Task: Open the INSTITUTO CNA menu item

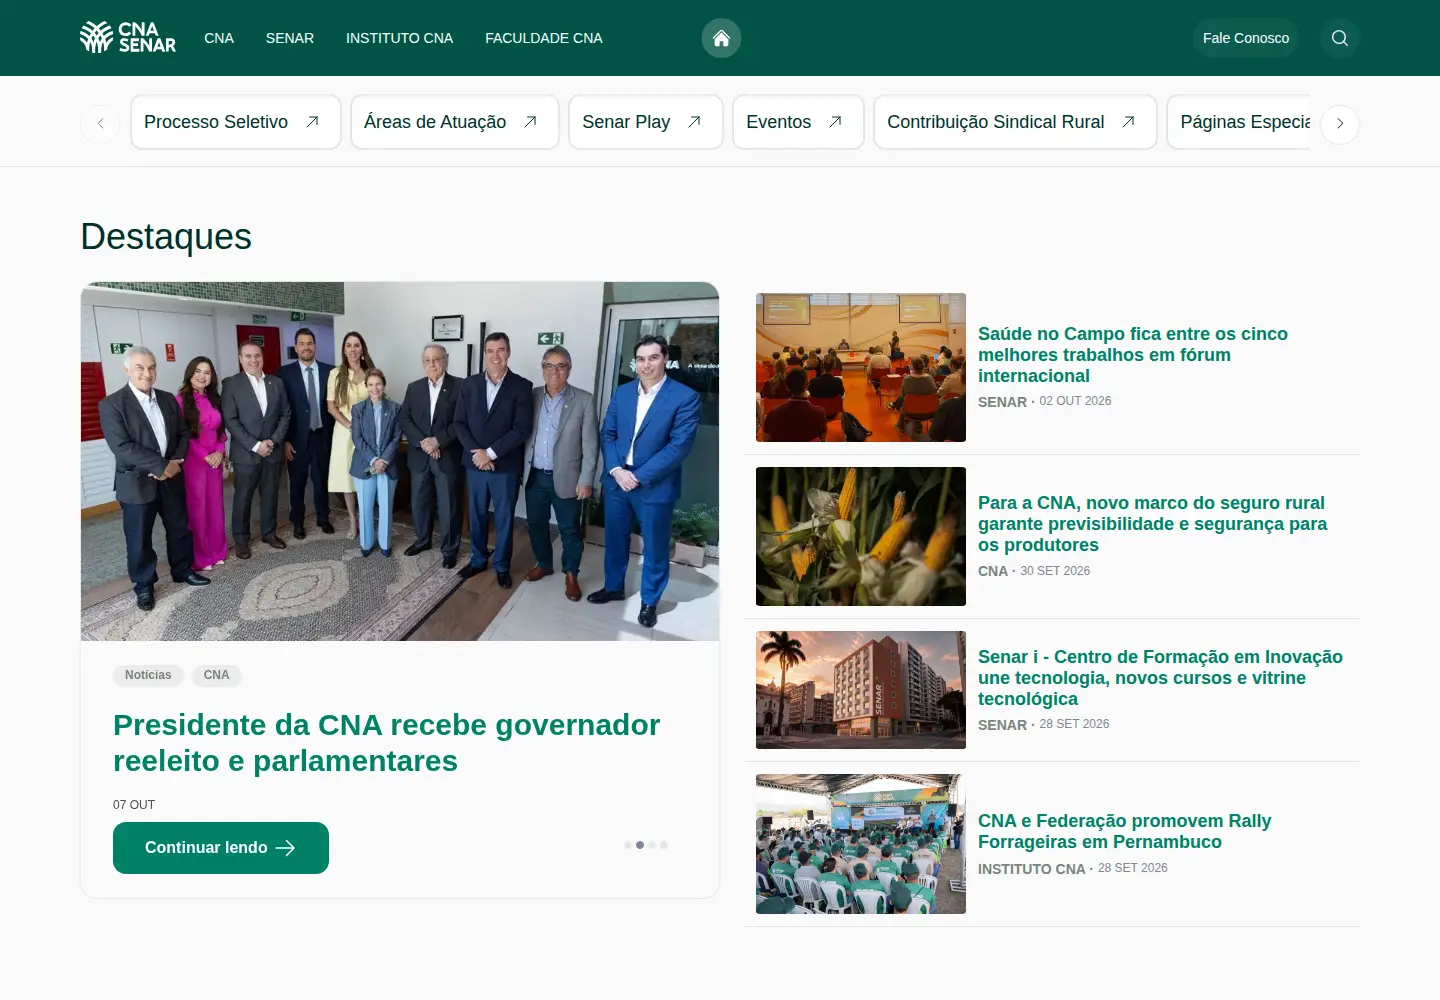Action: [x=399, y=38]
